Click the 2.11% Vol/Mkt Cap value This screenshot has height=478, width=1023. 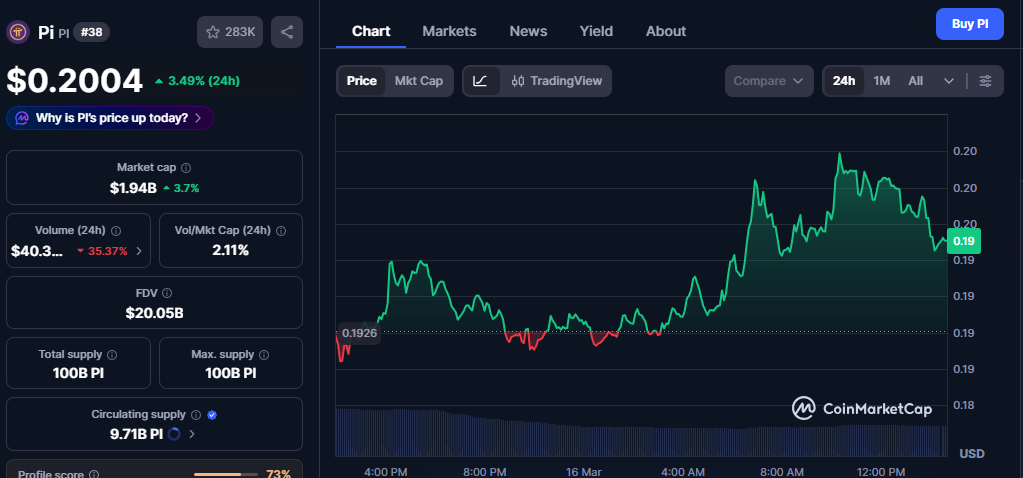(230, 250)
